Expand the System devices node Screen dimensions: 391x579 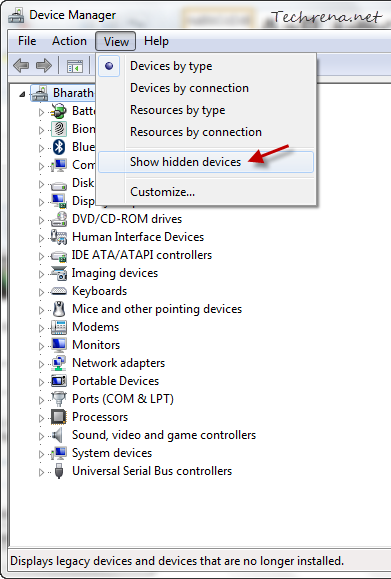point(41,454)
